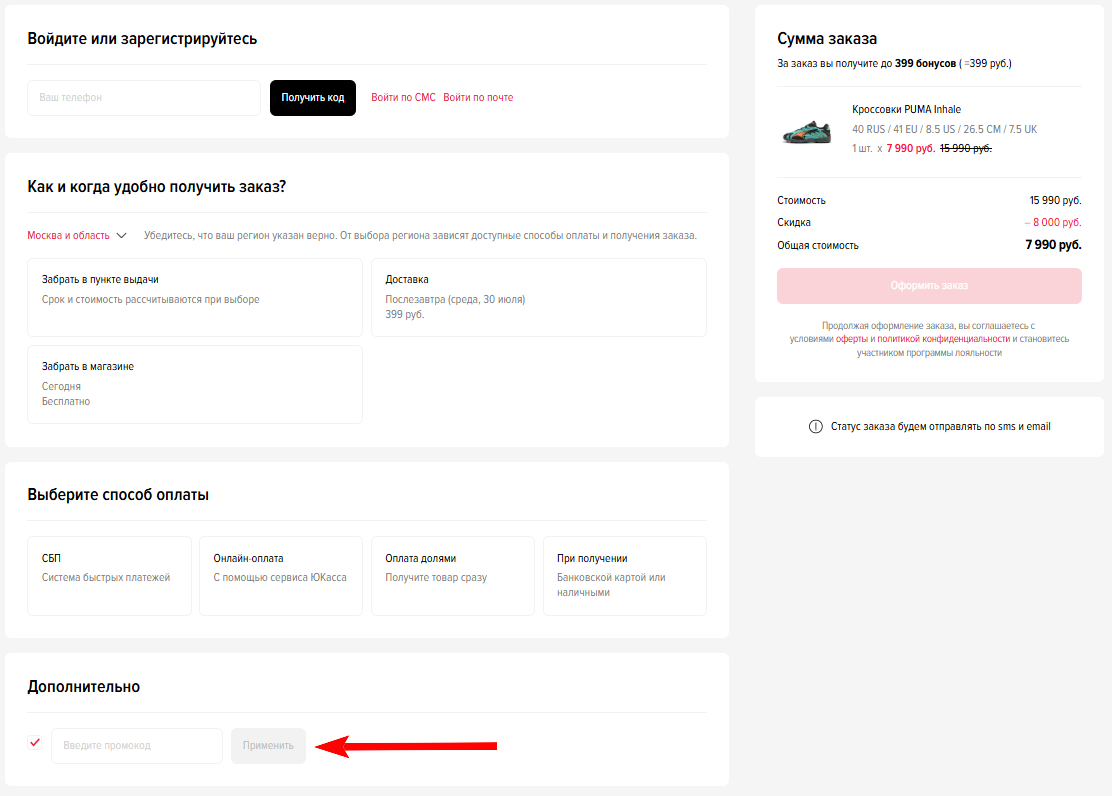The image size is (1112, 796).
Task: Click the Войти по СМС link
Action: (x=403, y=98)
